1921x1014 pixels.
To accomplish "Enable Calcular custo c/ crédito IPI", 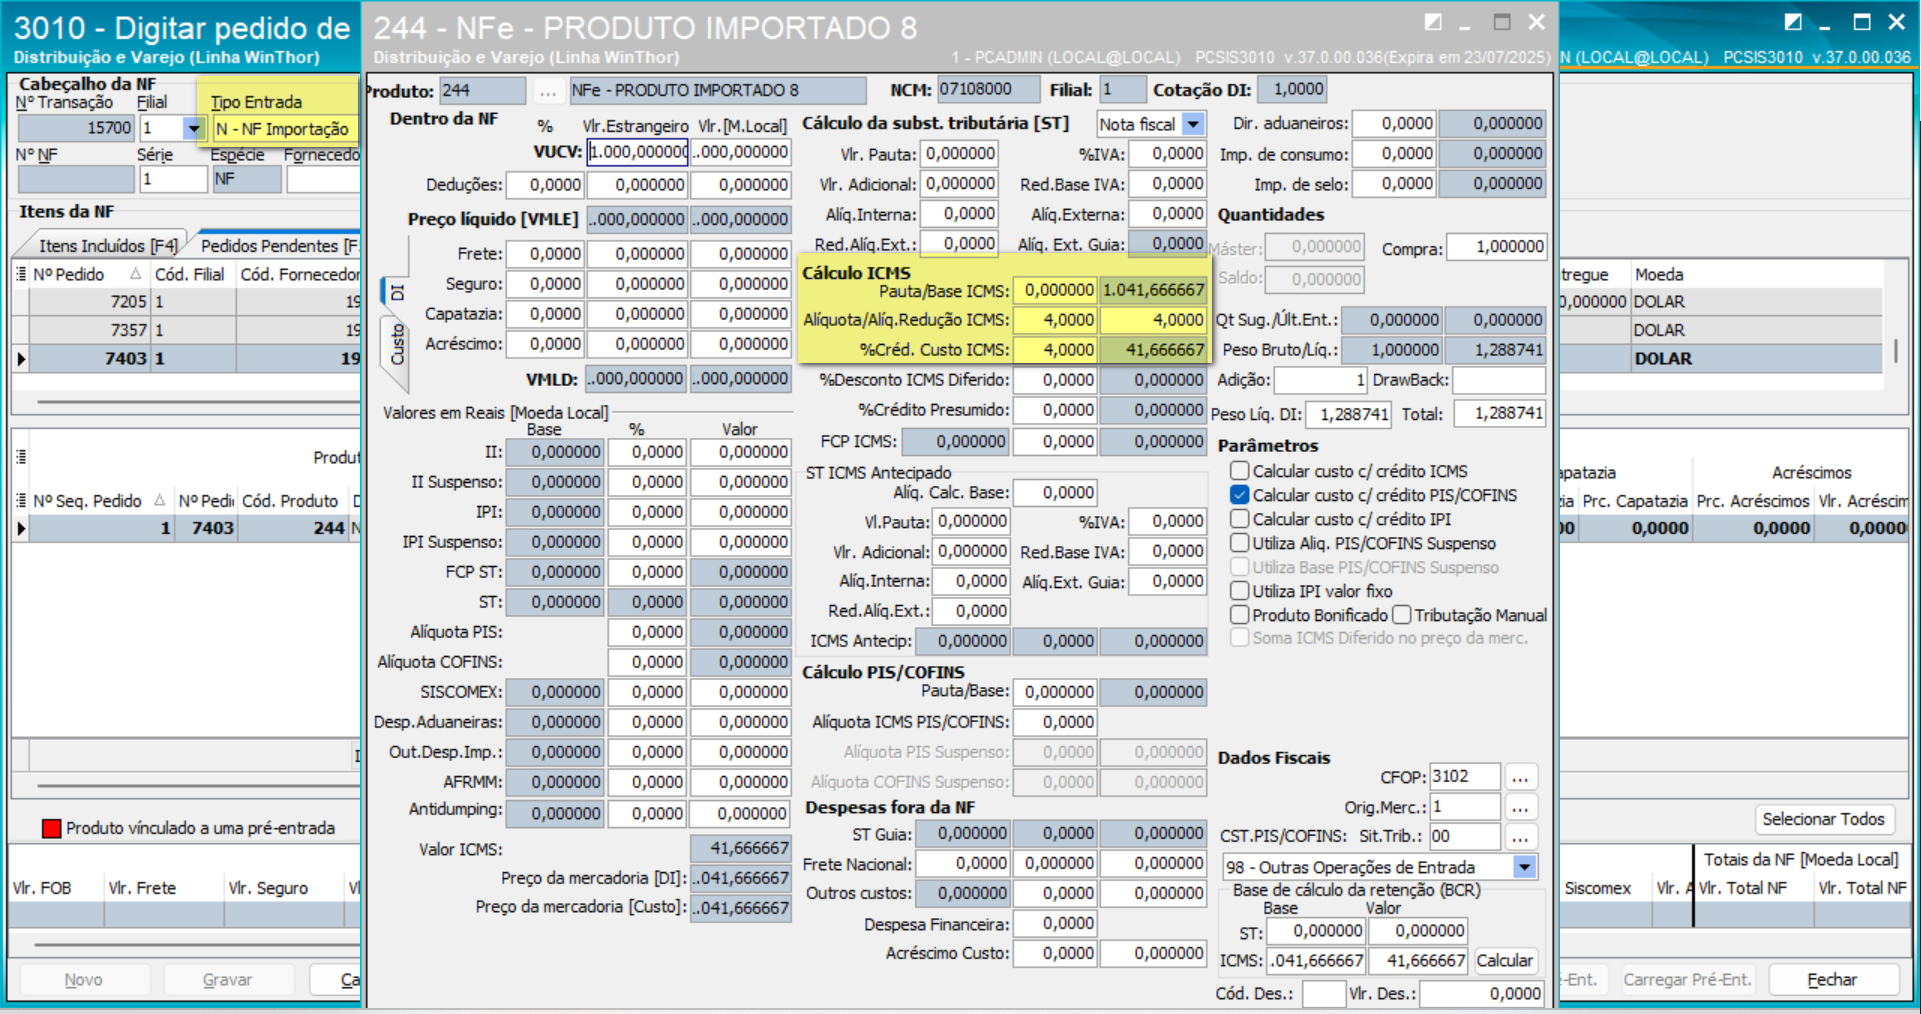I will coord(1240,519).
